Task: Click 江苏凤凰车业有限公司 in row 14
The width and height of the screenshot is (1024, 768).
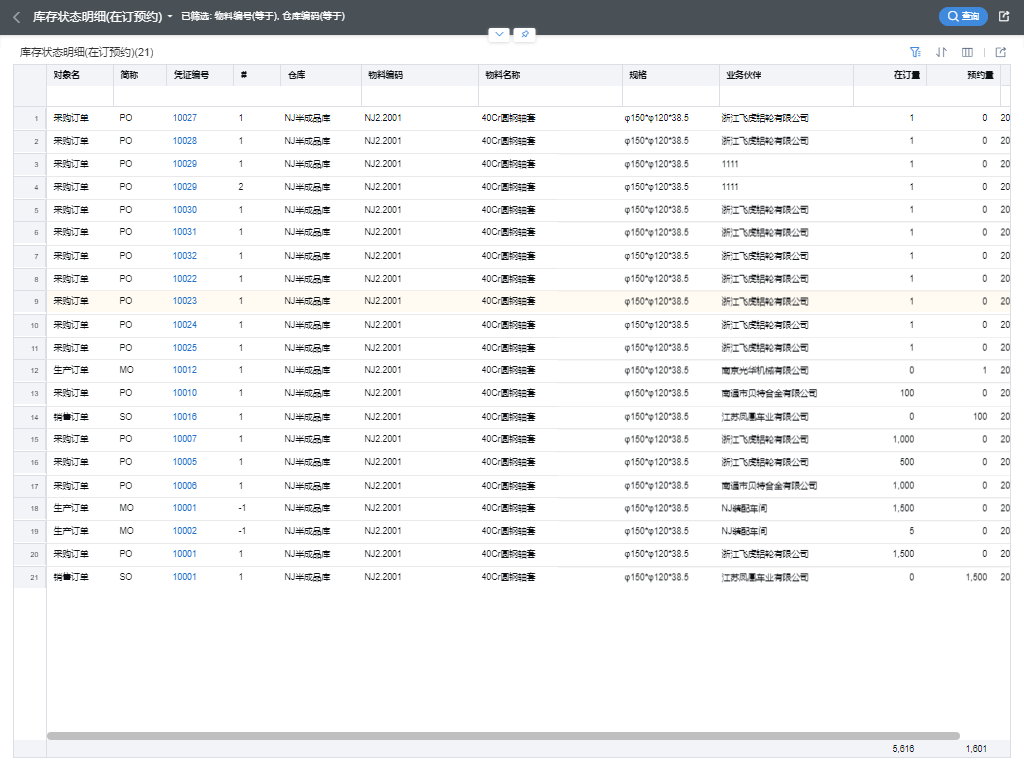Action: (765, 417)
